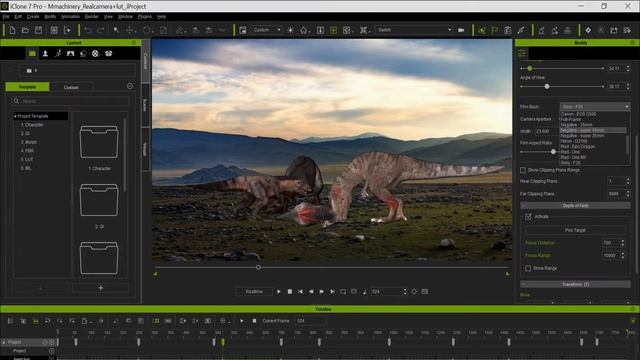The image size is (640, 360).
Task: Click the green focal length slider handle
Action: point(530,69)
